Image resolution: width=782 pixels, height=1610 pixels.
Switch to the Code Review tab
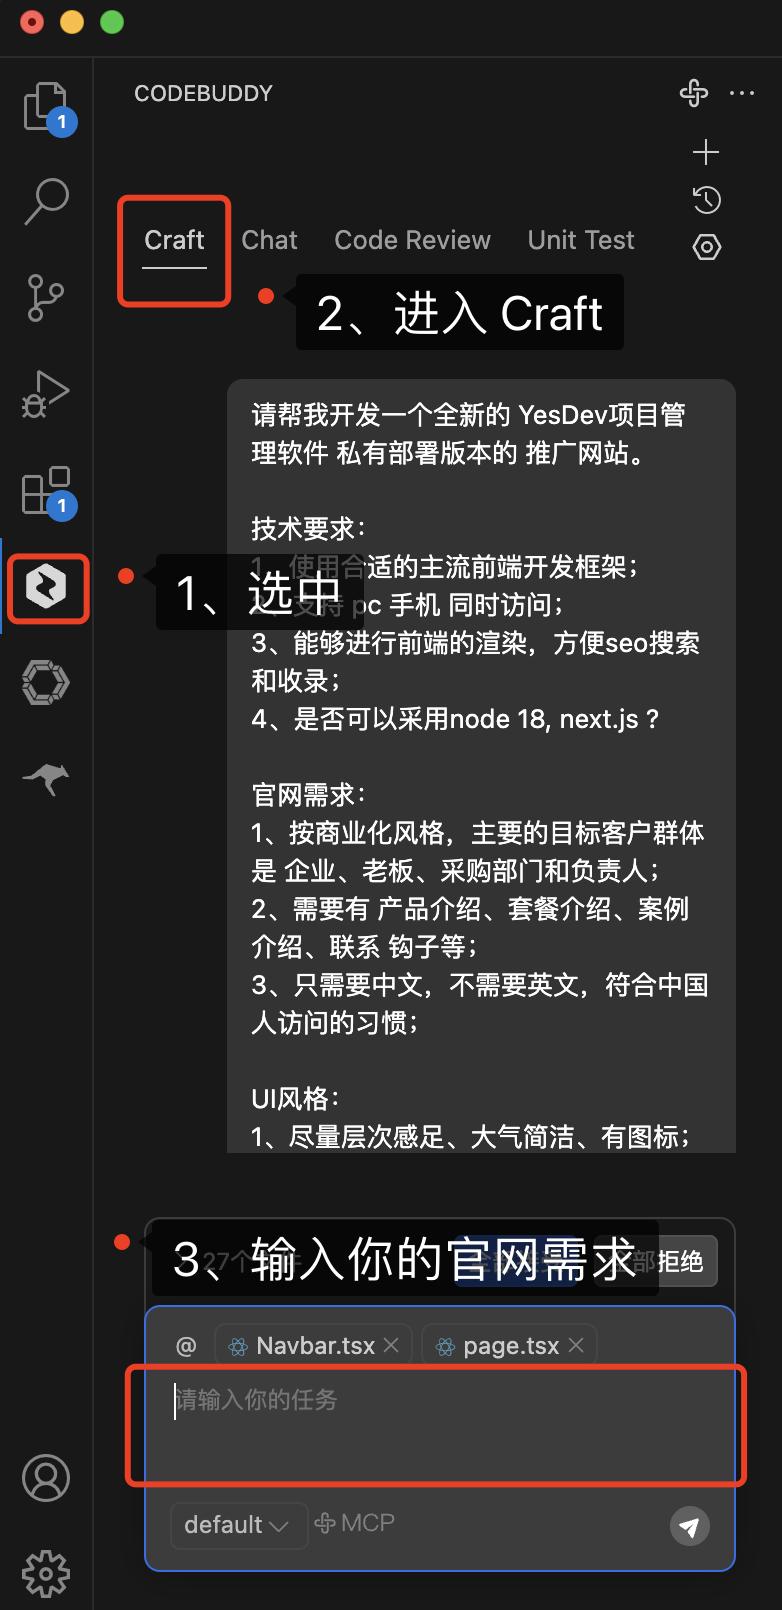point(412,240)
